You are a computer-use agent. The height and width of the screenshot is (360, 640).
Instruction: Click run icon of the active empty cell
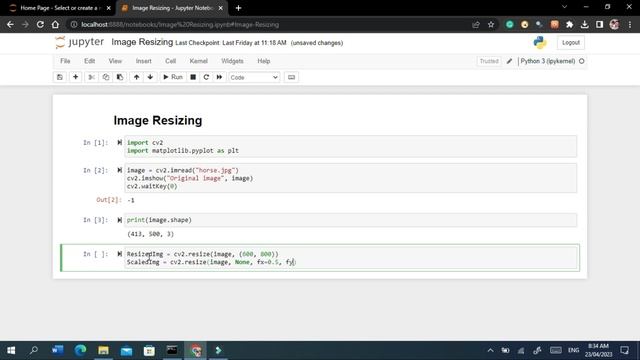pos(120,254)
